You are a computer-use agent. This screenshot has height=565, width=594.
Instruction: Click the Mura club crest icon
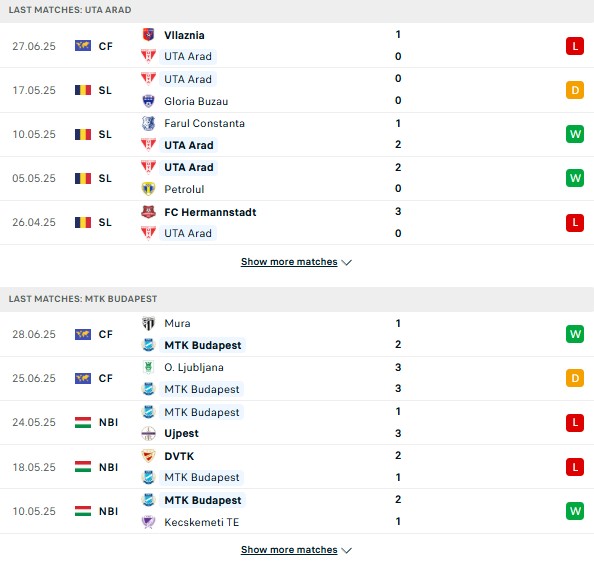pyautogui.click(x=148, y=323)
